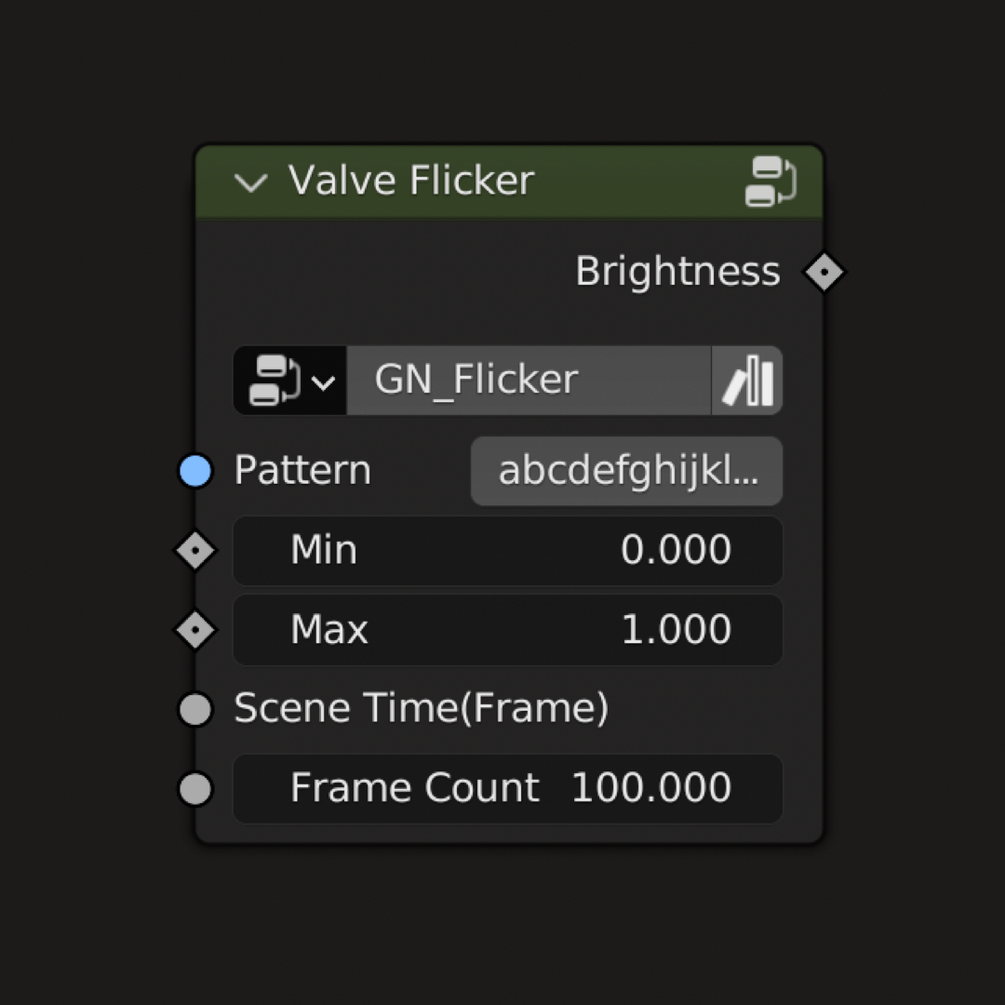The image size is (1005, 1005).
Task: Click node group icon in header
Action: pyautogui.click(x=770, y=182)
